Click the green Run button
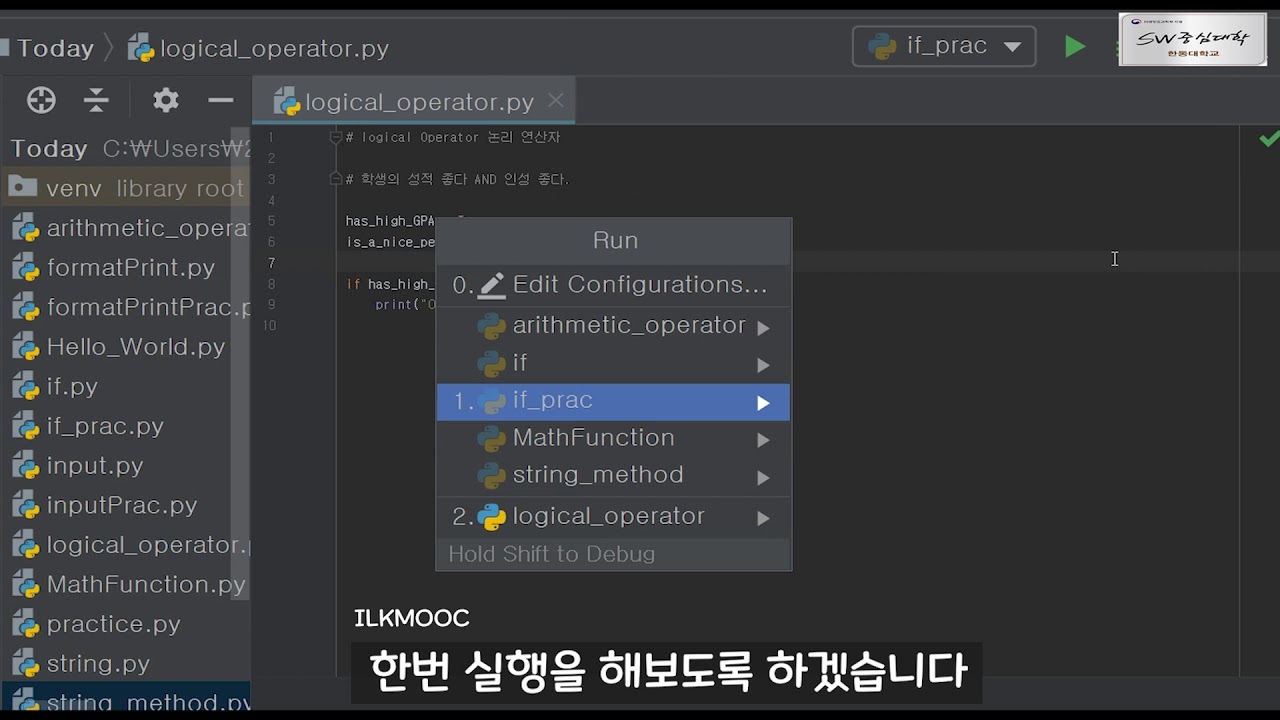This screenshot has width=1280, height=720. 1075,47
